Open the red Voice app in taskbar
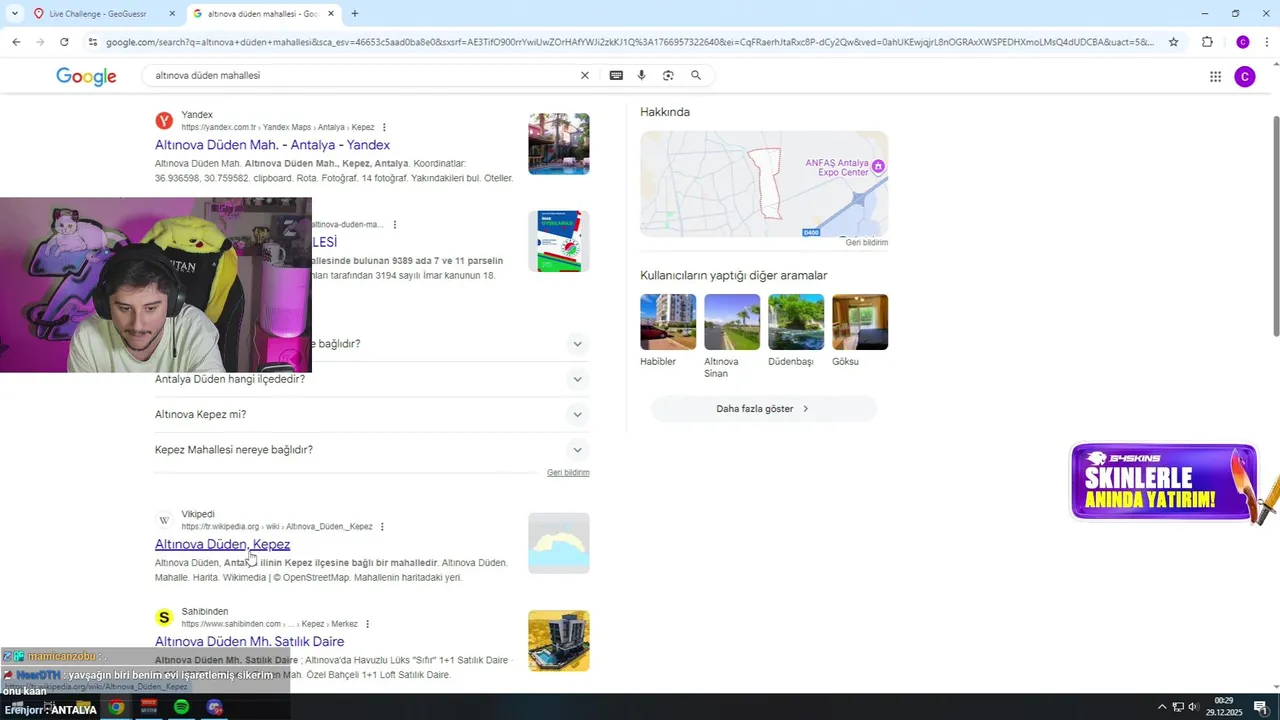The width and height of the screenshot is (1280, 720). pyautogui.click(x=149, y=707)
